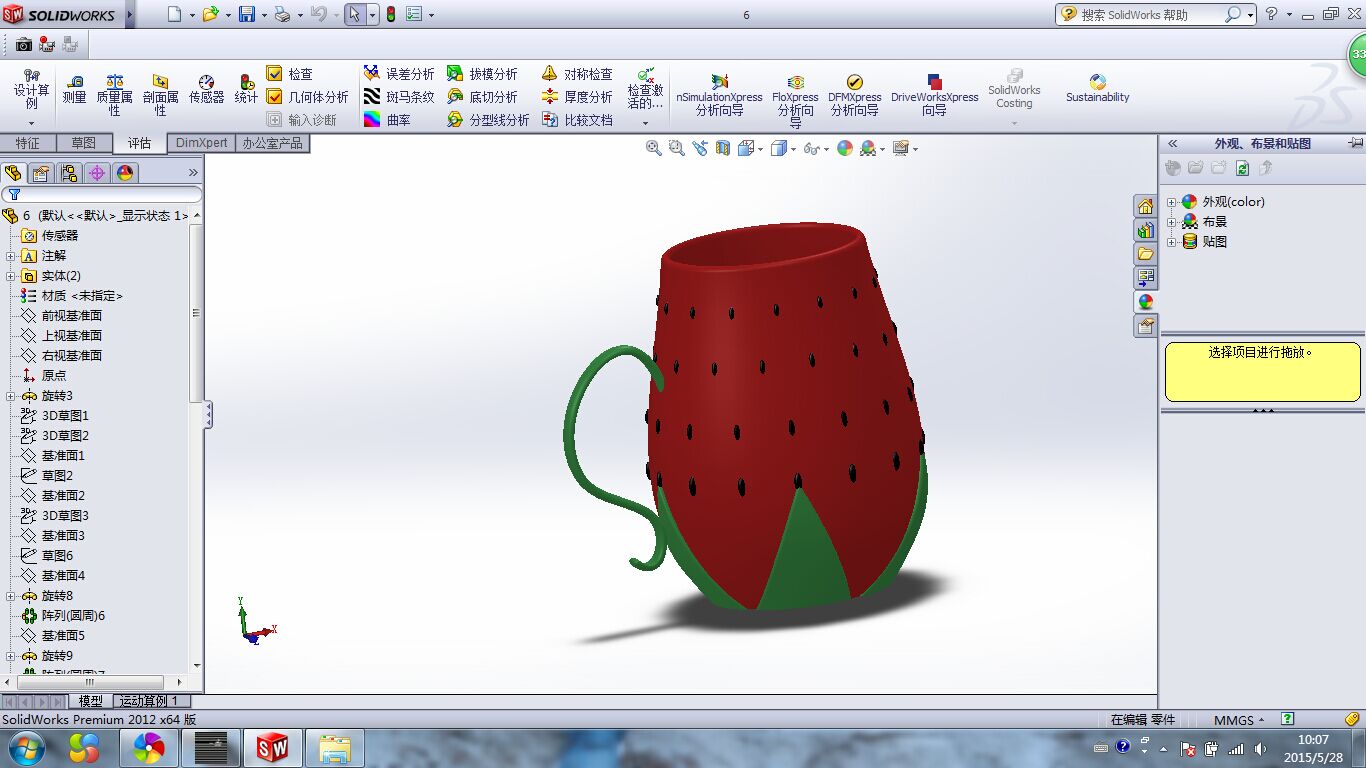Viewport: 1366px width, 768px height.
Task: Toggle the 检查 checkbox
Action: pyautogui.click(x=275, y=74)
